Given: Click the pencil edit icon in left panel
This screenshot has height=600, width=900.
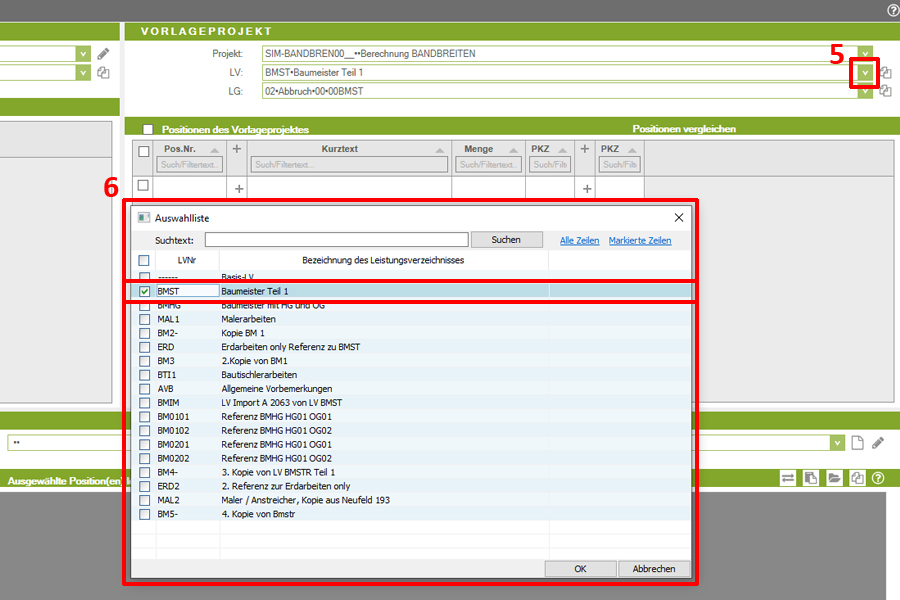Looking at the screenshot, I should [103, 54].
